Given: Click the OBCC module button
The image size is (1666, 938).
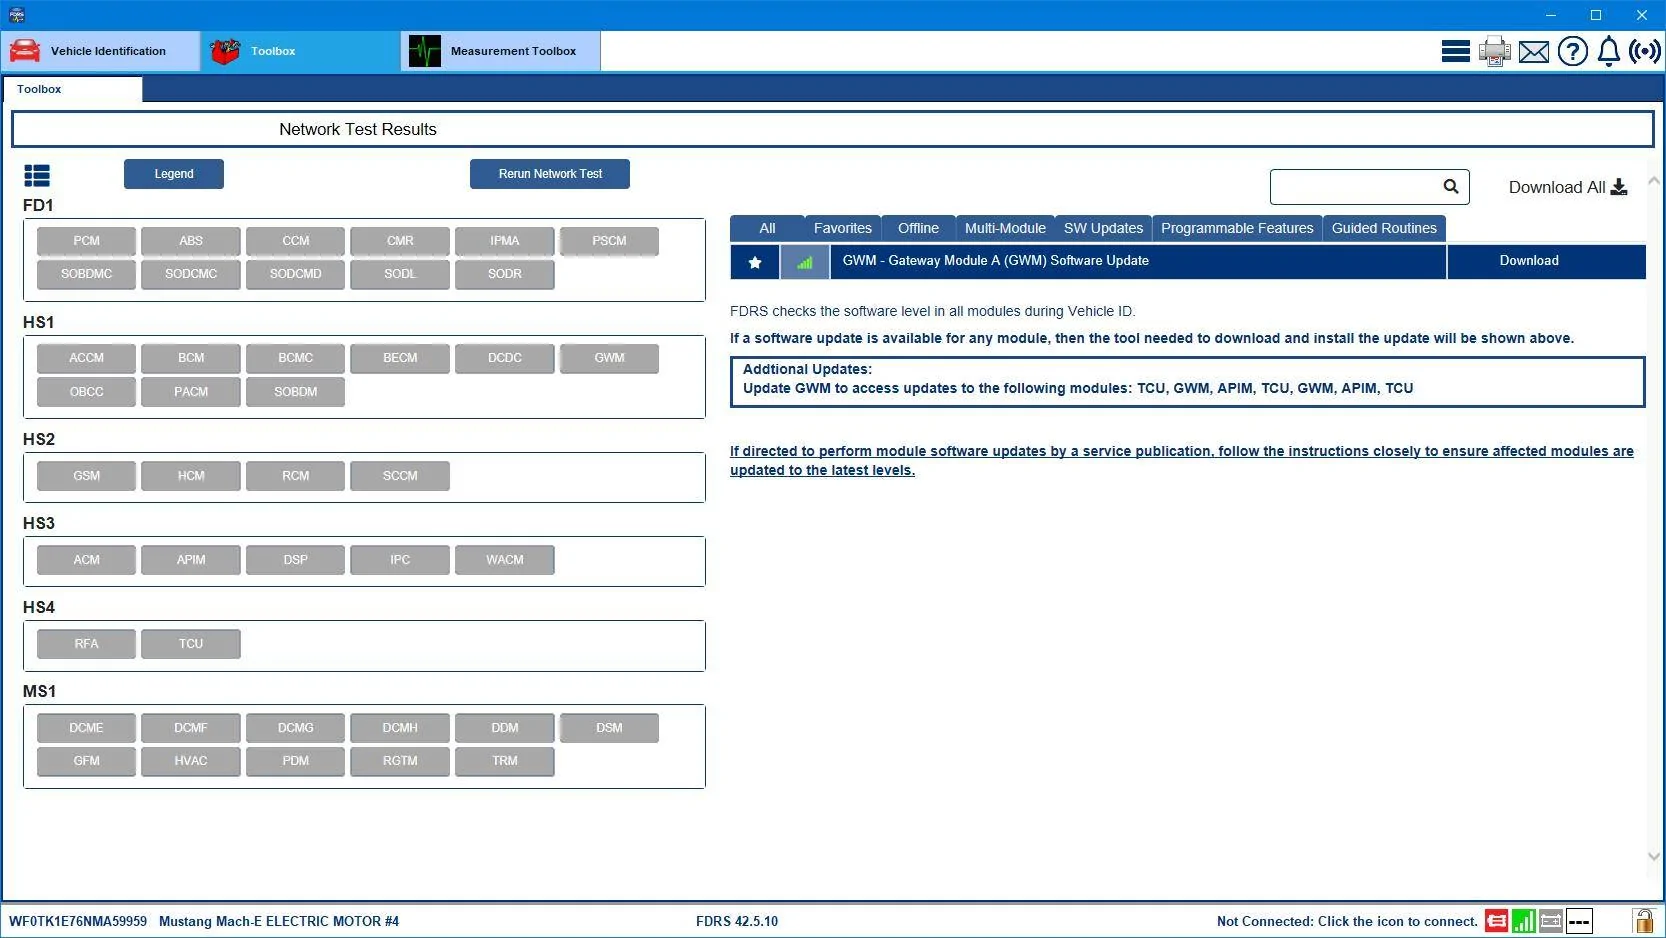Looking at the screenshot, I should 87,392.
